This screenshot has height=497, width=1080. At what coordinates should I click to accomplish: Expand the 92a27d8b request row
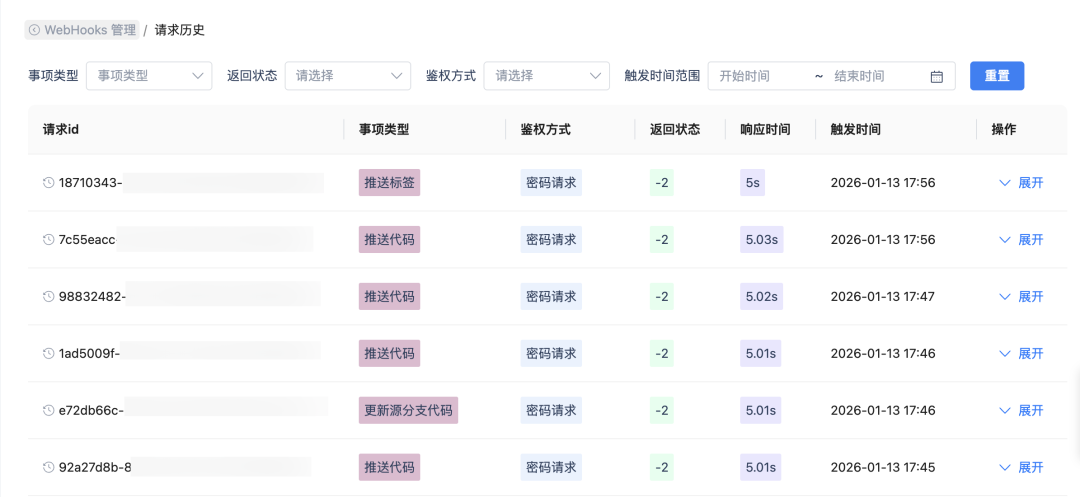(x=1021, y=467)
